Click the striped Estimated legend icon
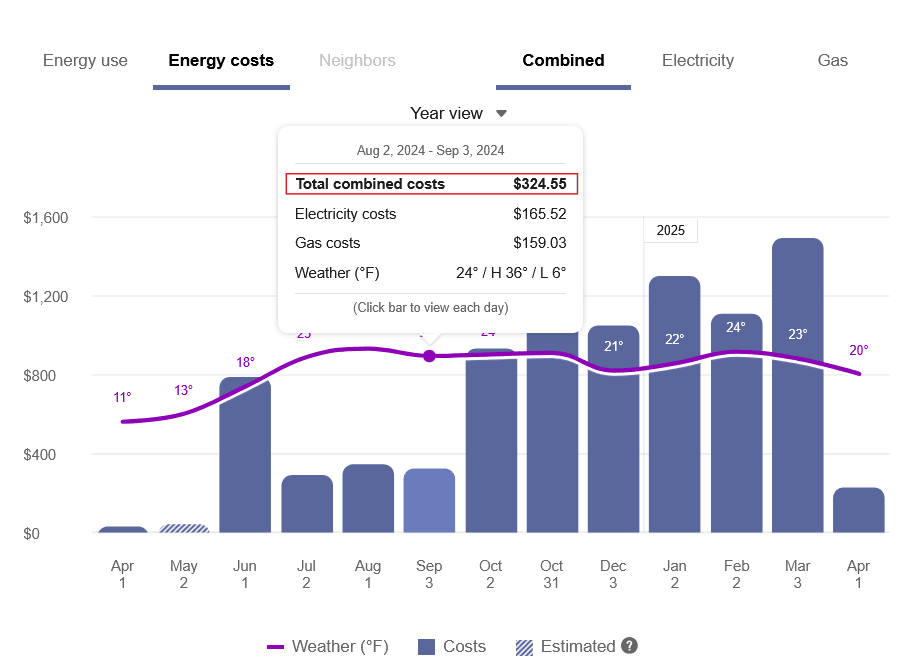 tap(523, 647)
